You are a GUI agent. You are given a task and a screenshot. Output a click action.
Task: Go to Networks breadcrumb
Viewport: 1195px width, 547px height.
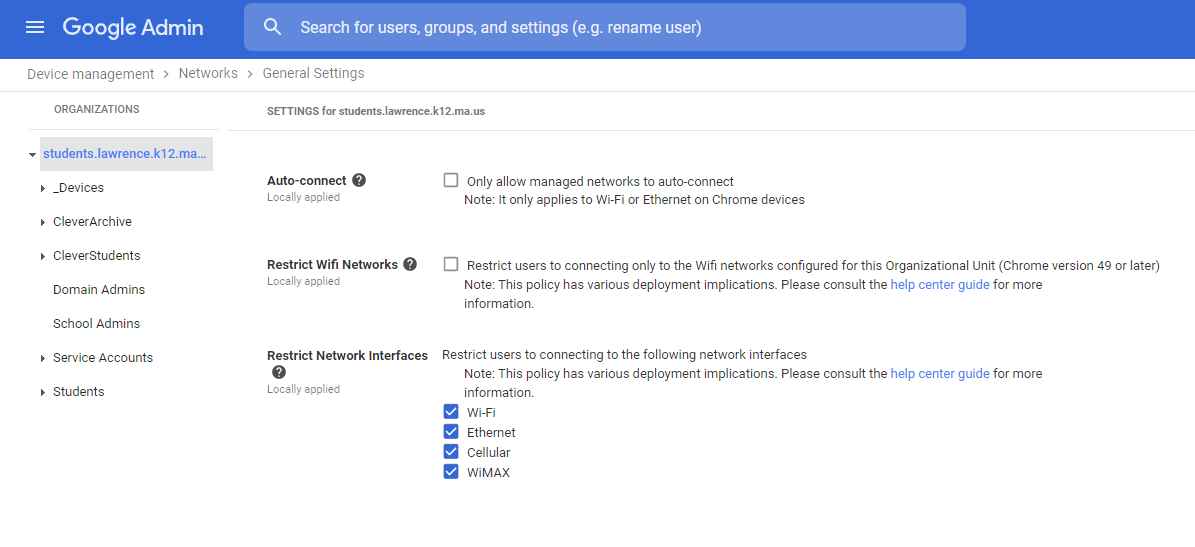208,74
